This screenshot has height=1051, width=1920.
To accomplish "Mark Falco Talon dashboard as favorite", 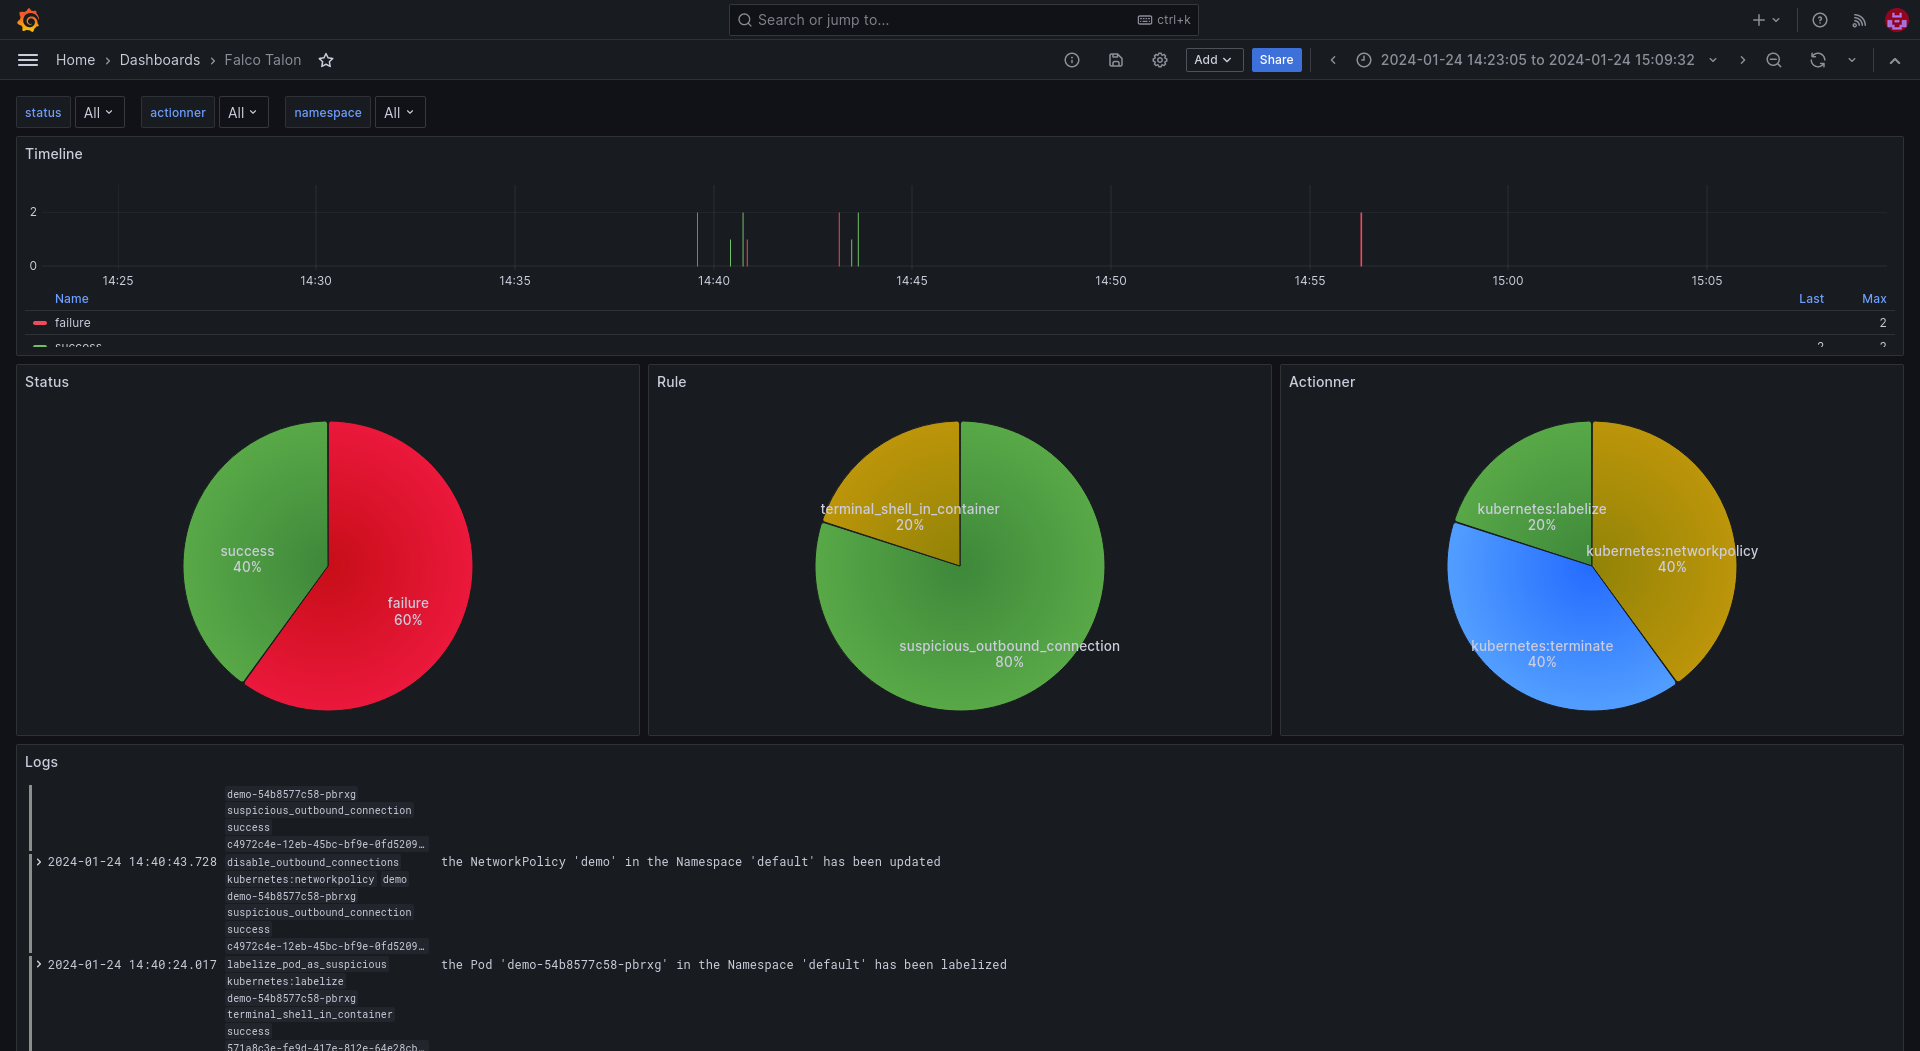I will (x=325, y=60).
